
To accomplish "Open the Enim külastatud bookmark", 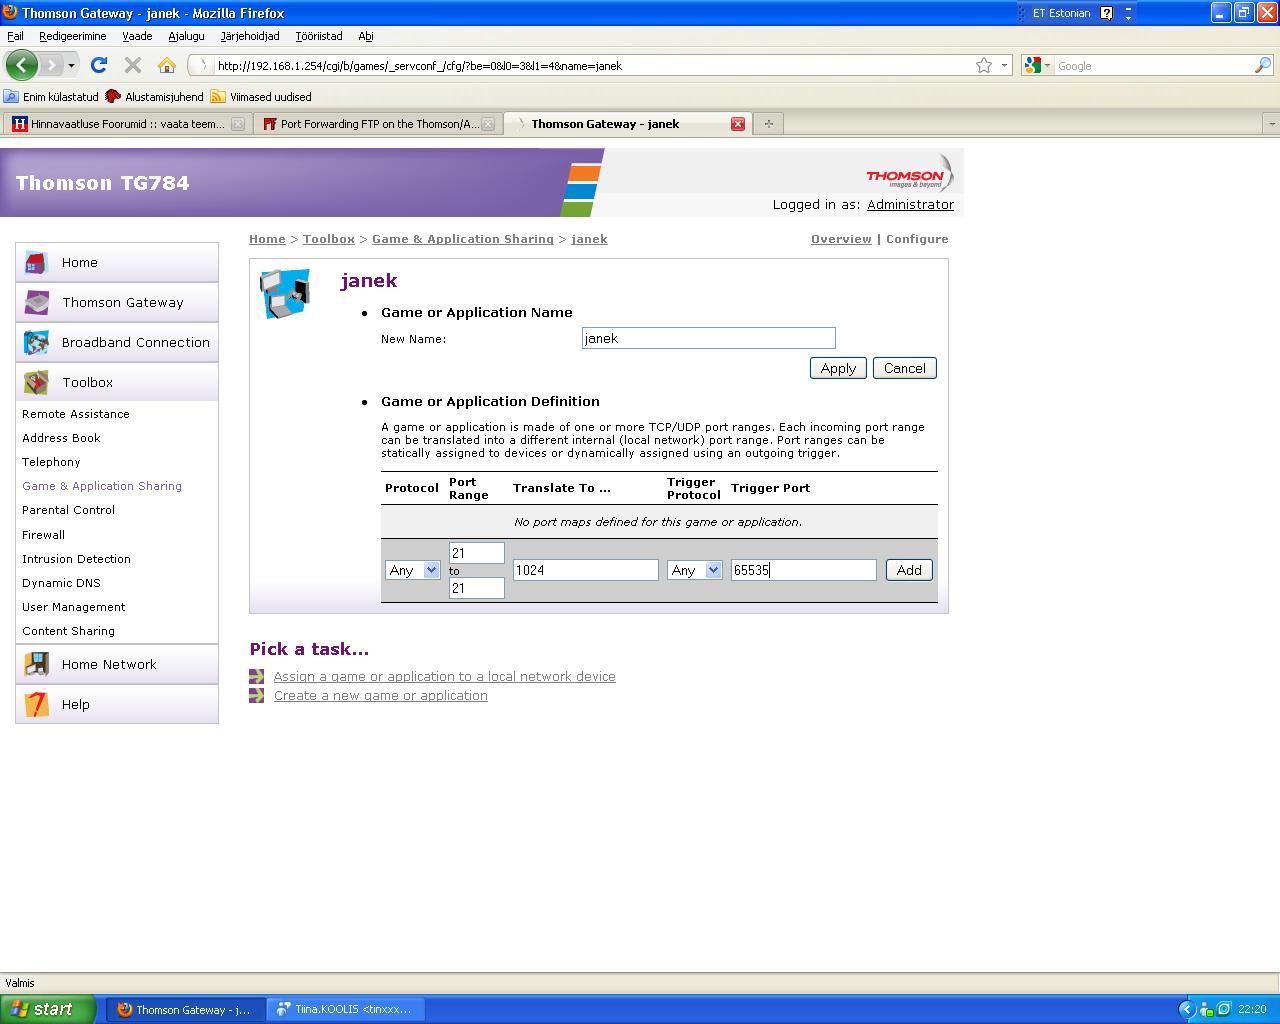I will tap(51, 97).
